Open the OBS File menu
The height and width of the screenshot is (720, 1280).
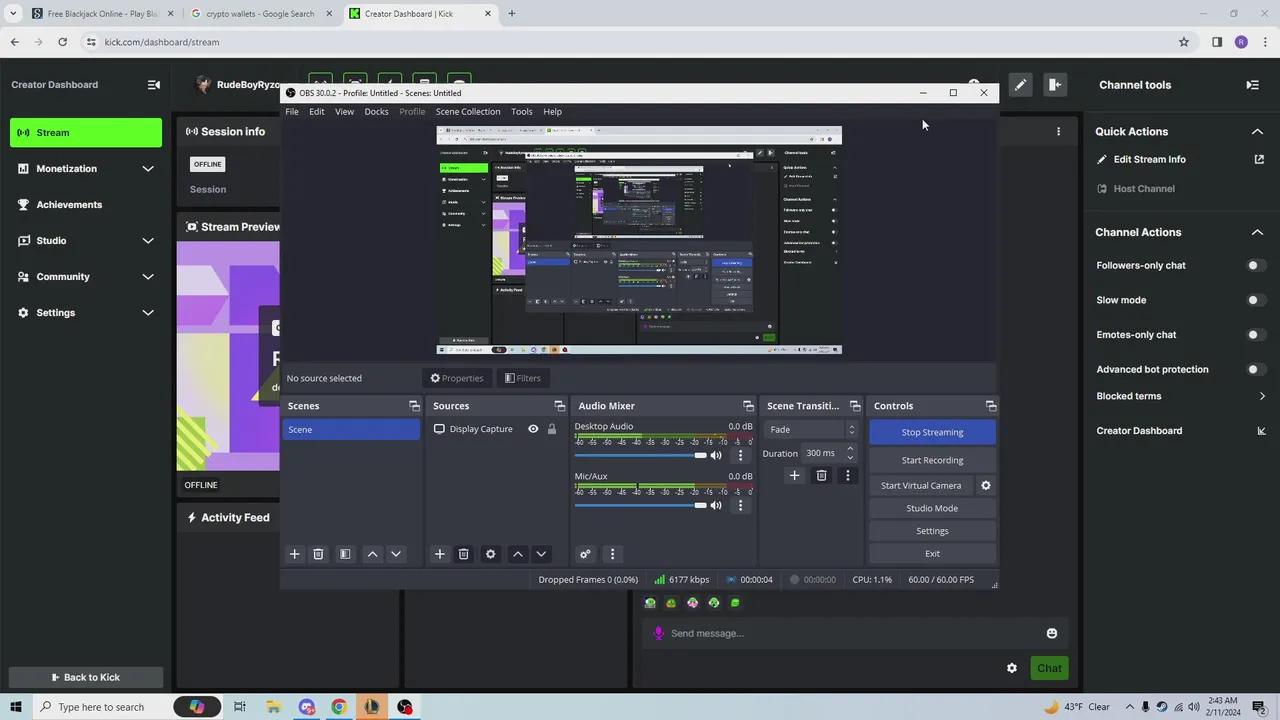pyautogui.click(x=291, y=112)
